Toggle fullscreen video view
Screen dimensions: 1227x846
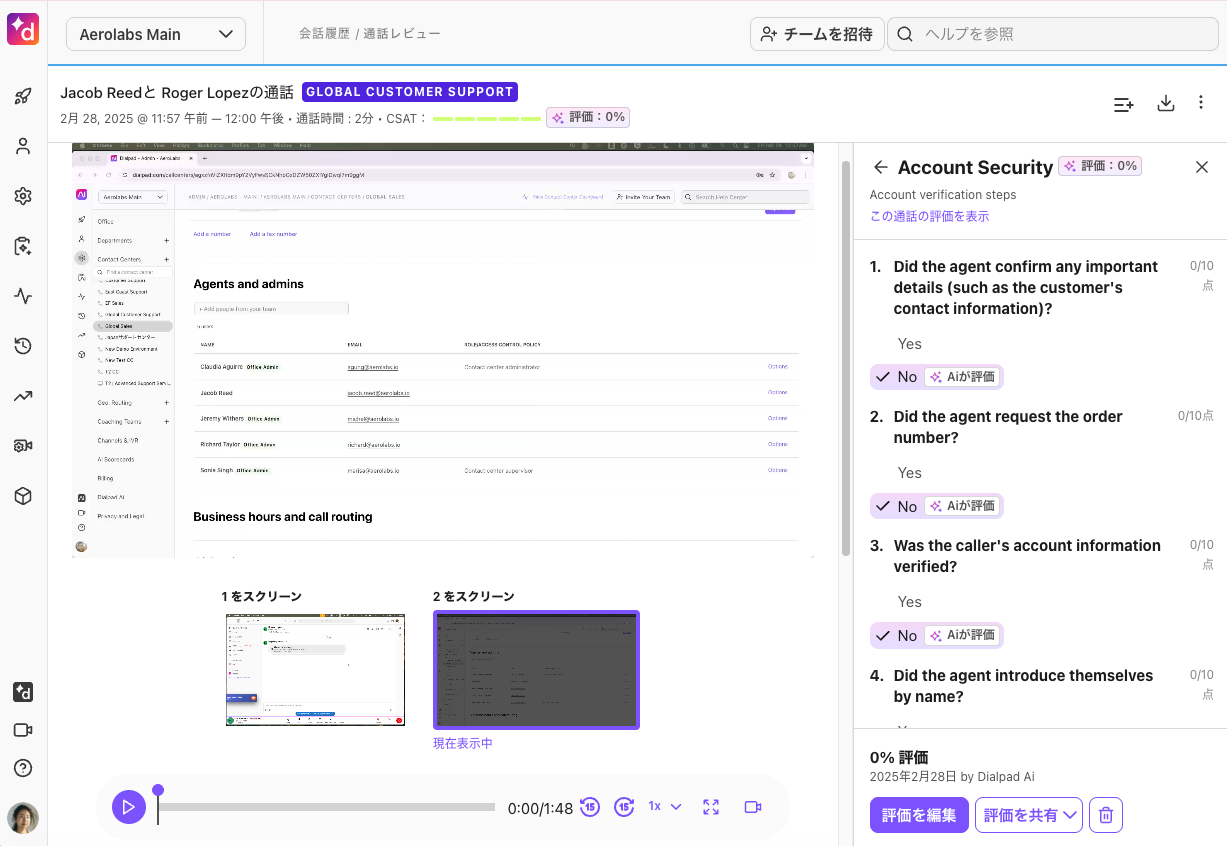(x=711, y=806)
